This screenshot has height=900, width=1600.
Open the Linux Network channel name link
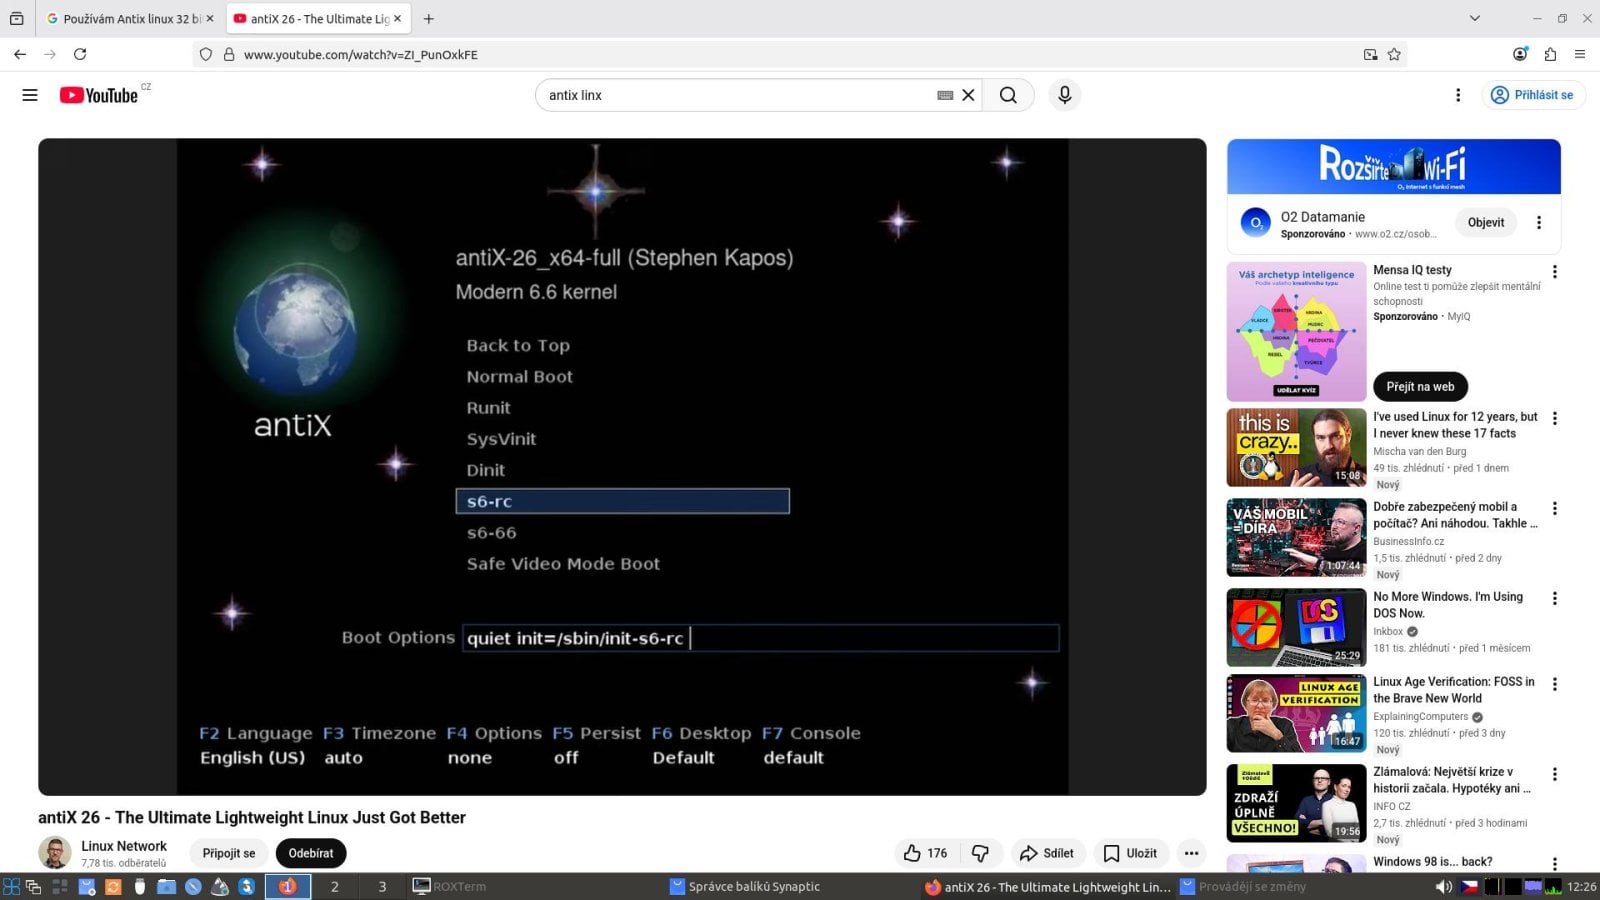tap(124, 846)
